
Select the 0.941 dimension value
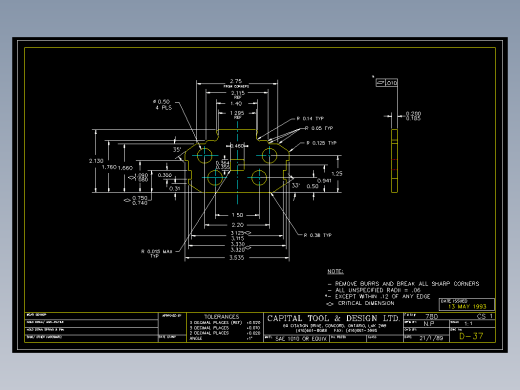coord(324,181)
